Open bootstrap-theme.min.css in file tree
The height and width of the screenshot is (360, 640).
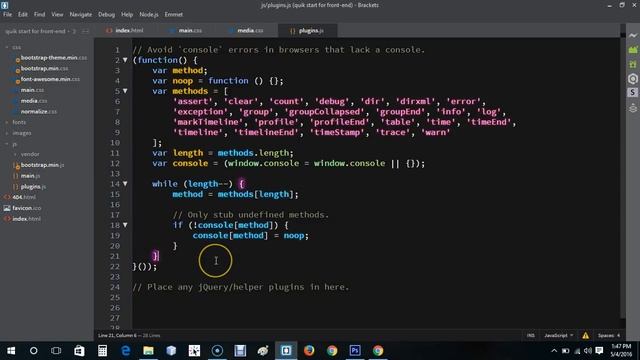[x=53, y=58]
